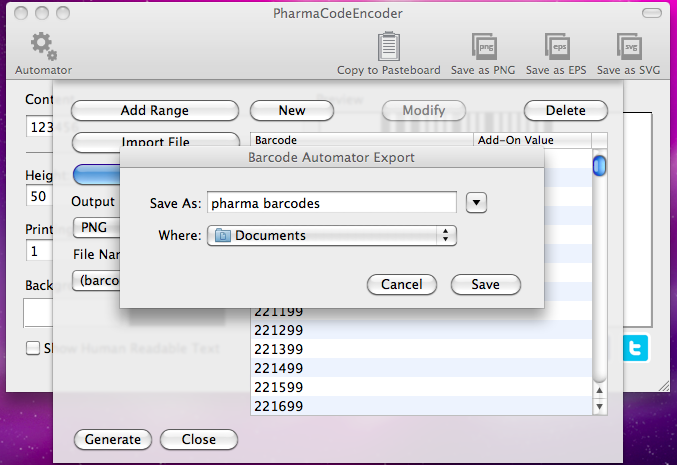Click the Twitter bird icon
This screenshot has height=465, width=677.
(636, 348)
